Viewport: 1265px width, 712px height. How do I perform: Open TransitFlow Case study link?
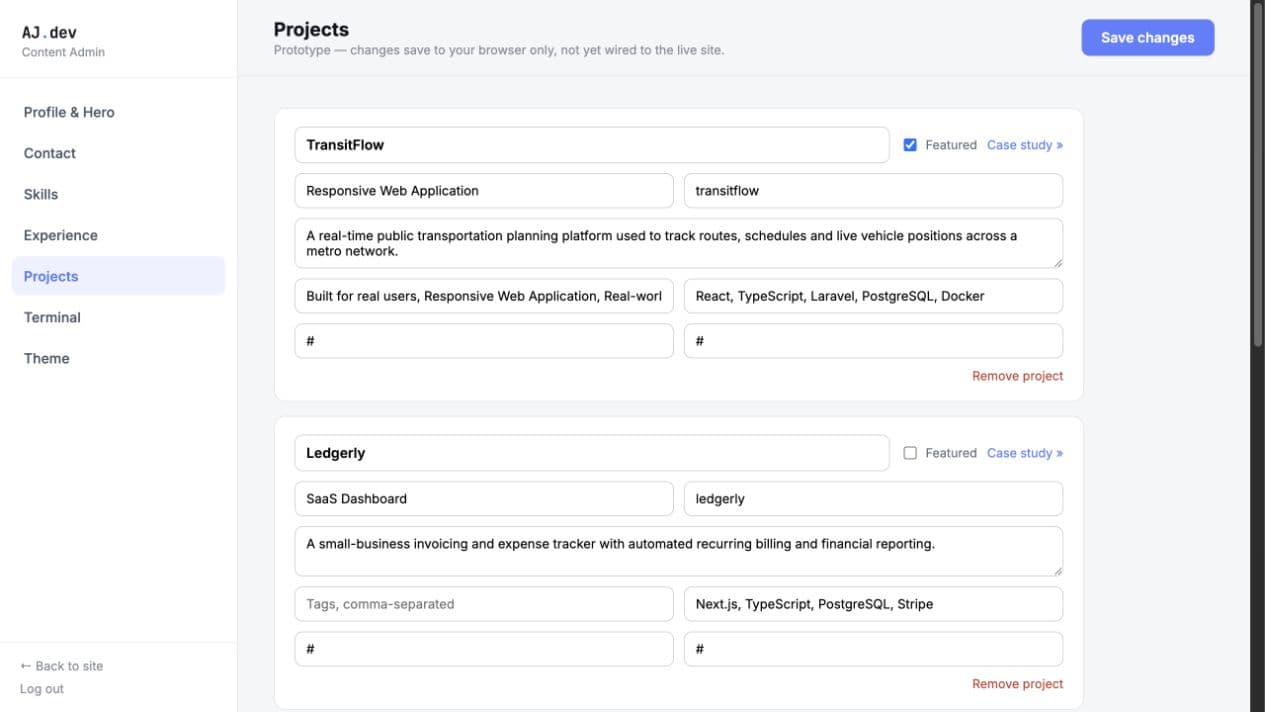[x=1025, y=145]
